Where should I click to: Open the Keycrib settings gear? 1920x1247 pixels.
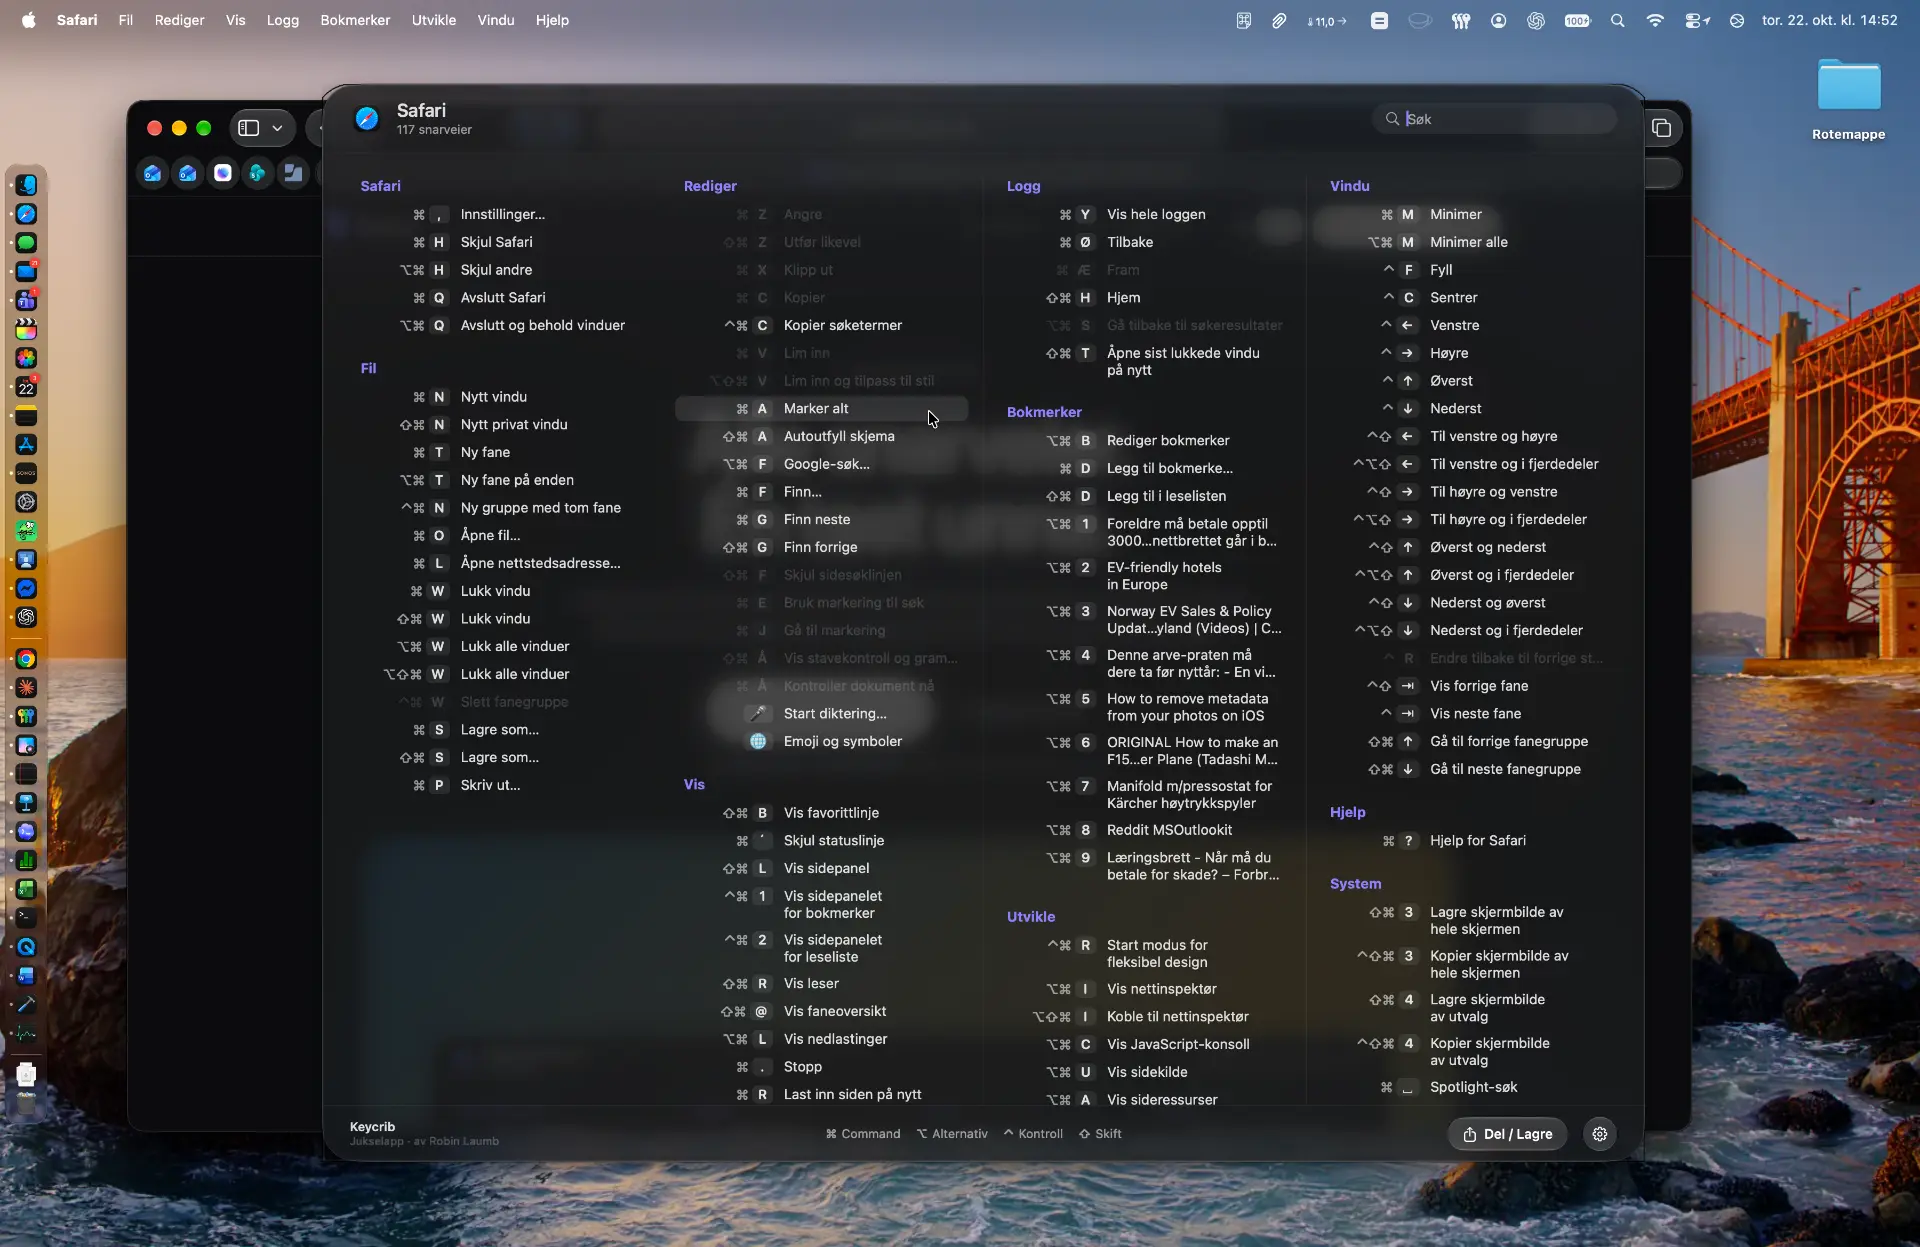pyautogui.click(x=1600, y=1134)
